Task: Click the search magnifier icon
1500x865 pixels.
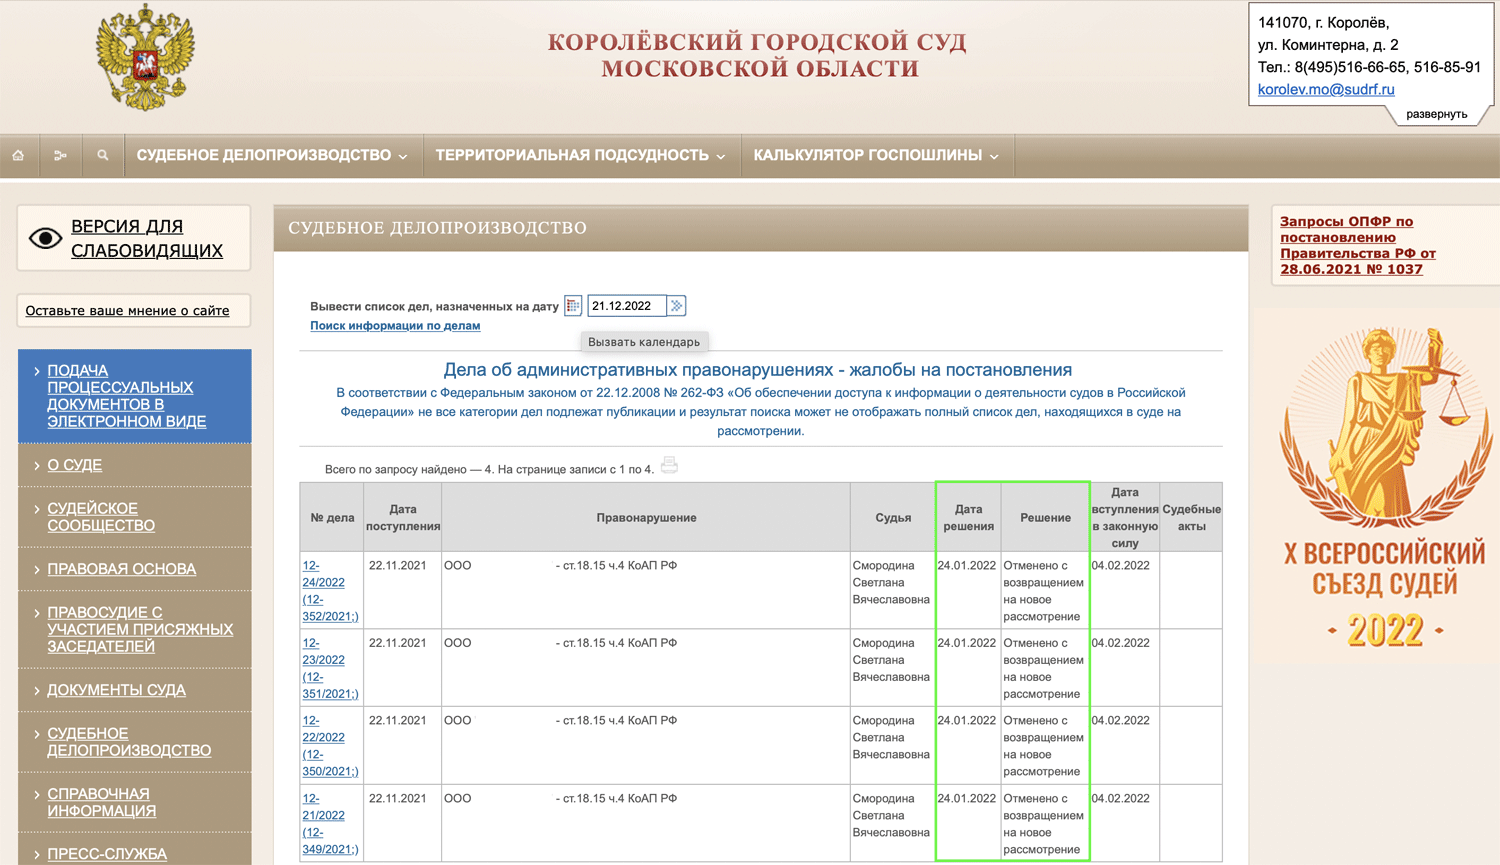Action: pyautogui.click(x=102, y=155)
